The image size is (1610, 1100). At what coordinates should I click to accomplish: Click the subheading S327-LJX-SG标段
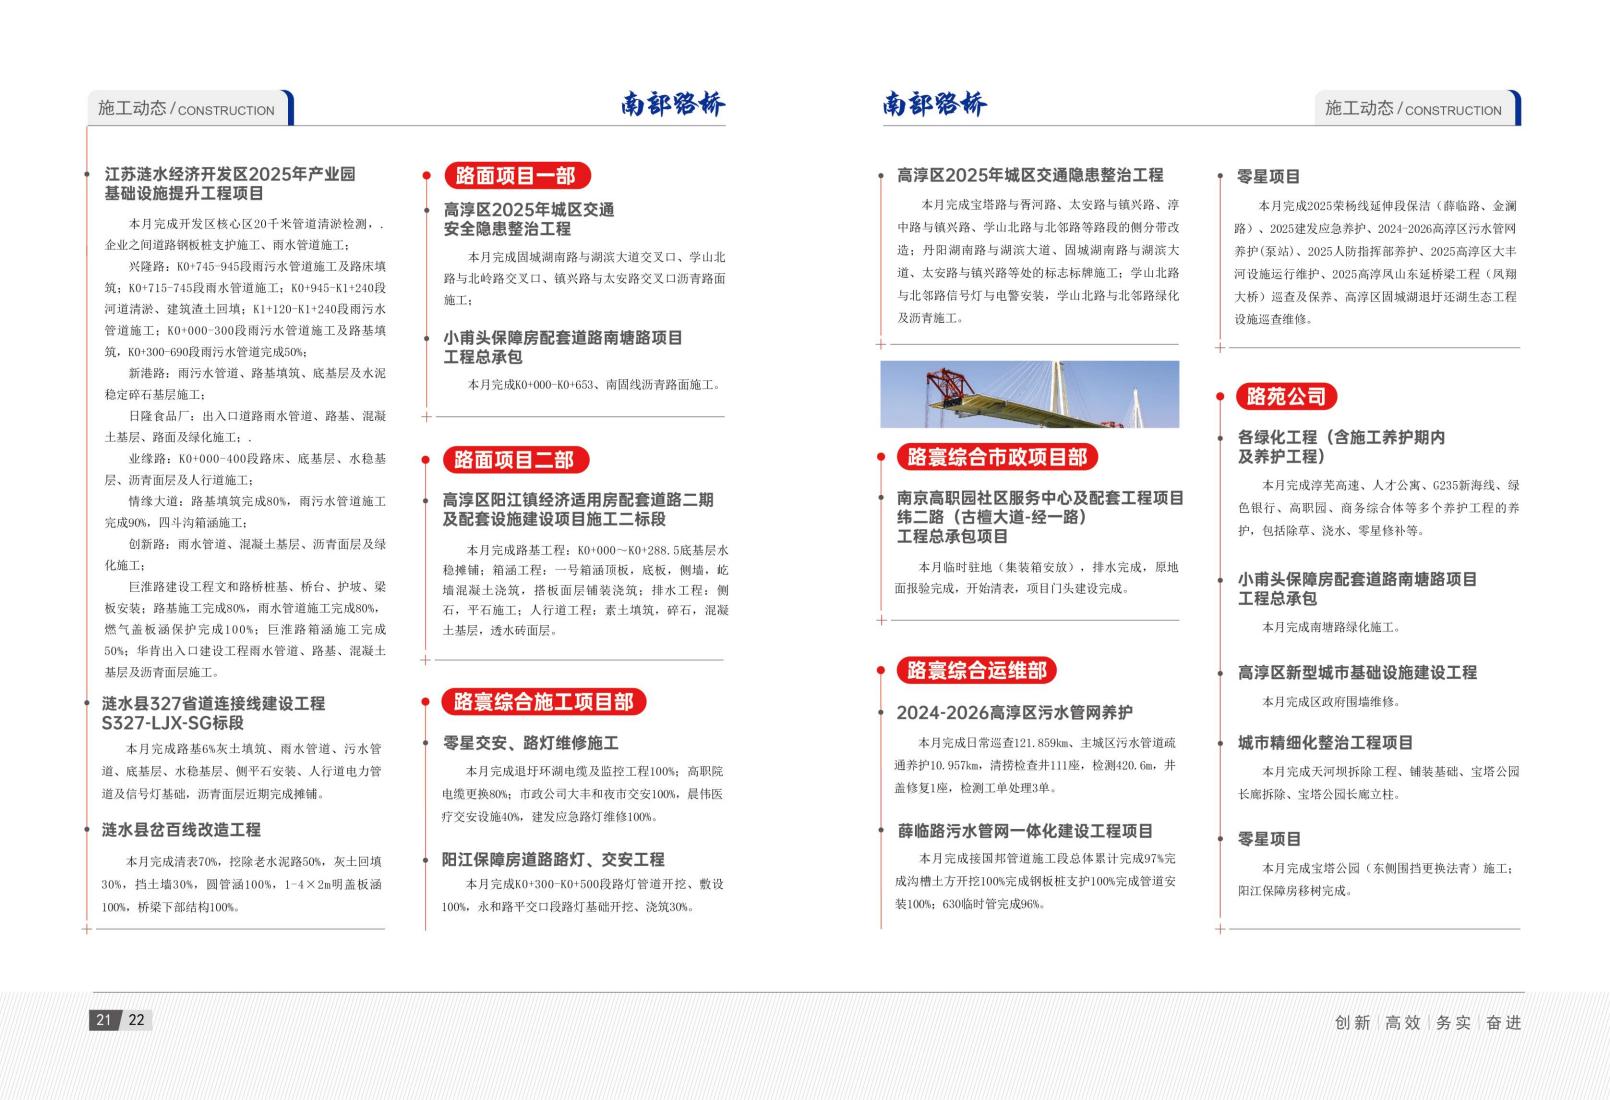[172, 723]
